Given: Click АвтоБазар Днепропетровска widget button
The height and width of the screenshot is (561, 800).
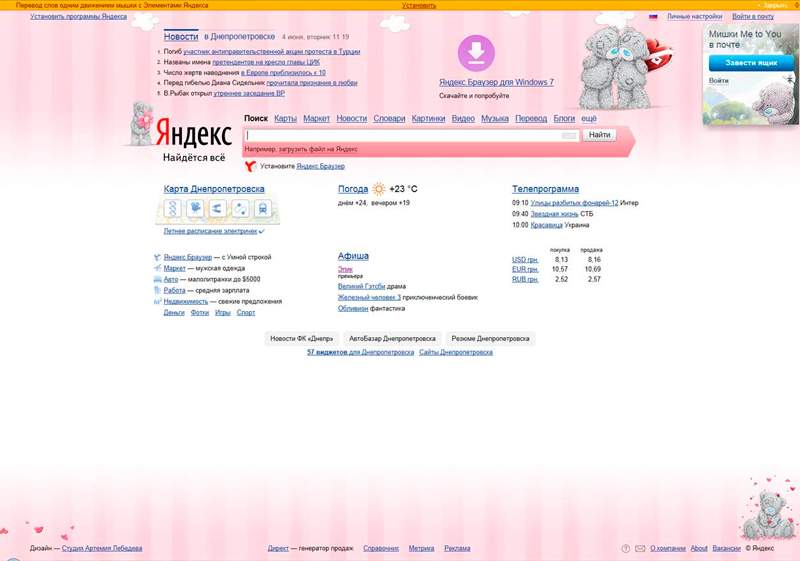Looking at the screenshot, I should coord(392,339).
